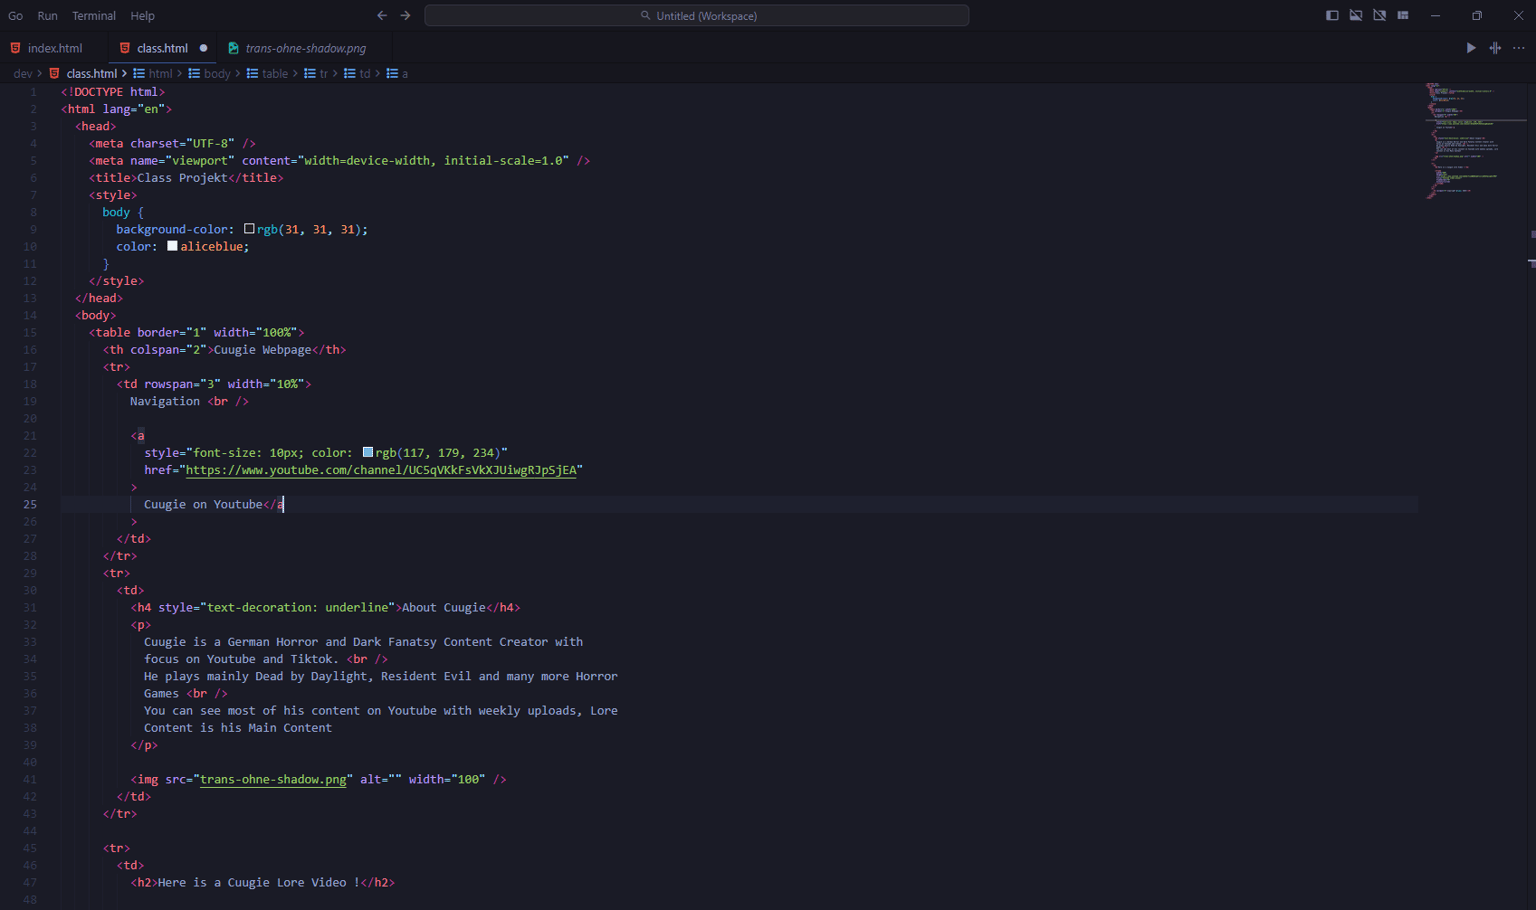Minimize the editor window
Viewport: 1536px width, 910px height.
1435,15
